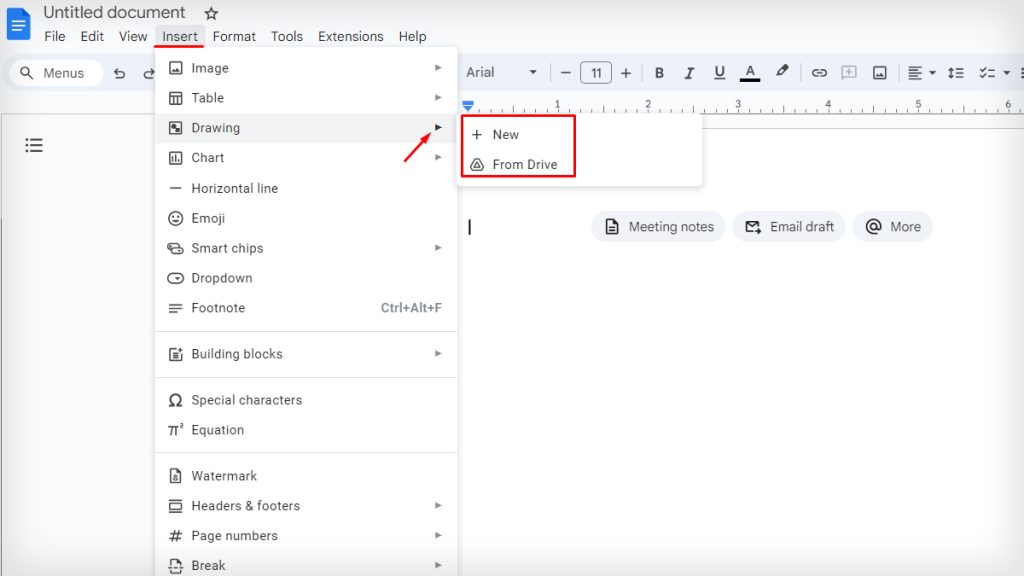Select the Watermark option

[306, 475]
